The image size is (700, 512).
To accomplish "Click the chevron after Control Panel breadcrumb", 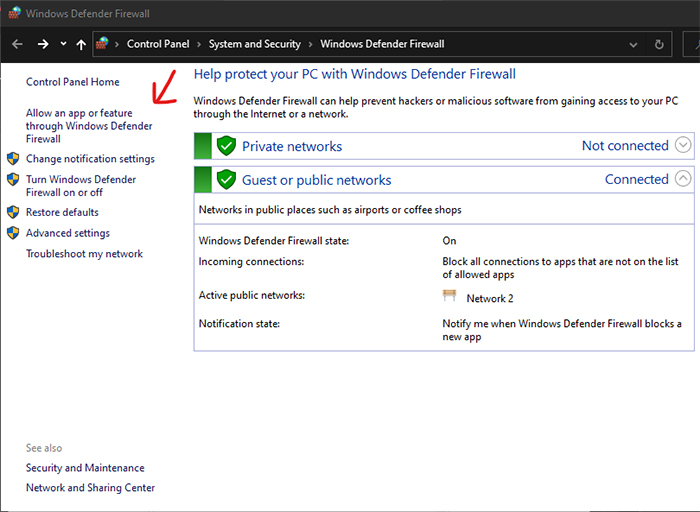I will tap(199, 44).
